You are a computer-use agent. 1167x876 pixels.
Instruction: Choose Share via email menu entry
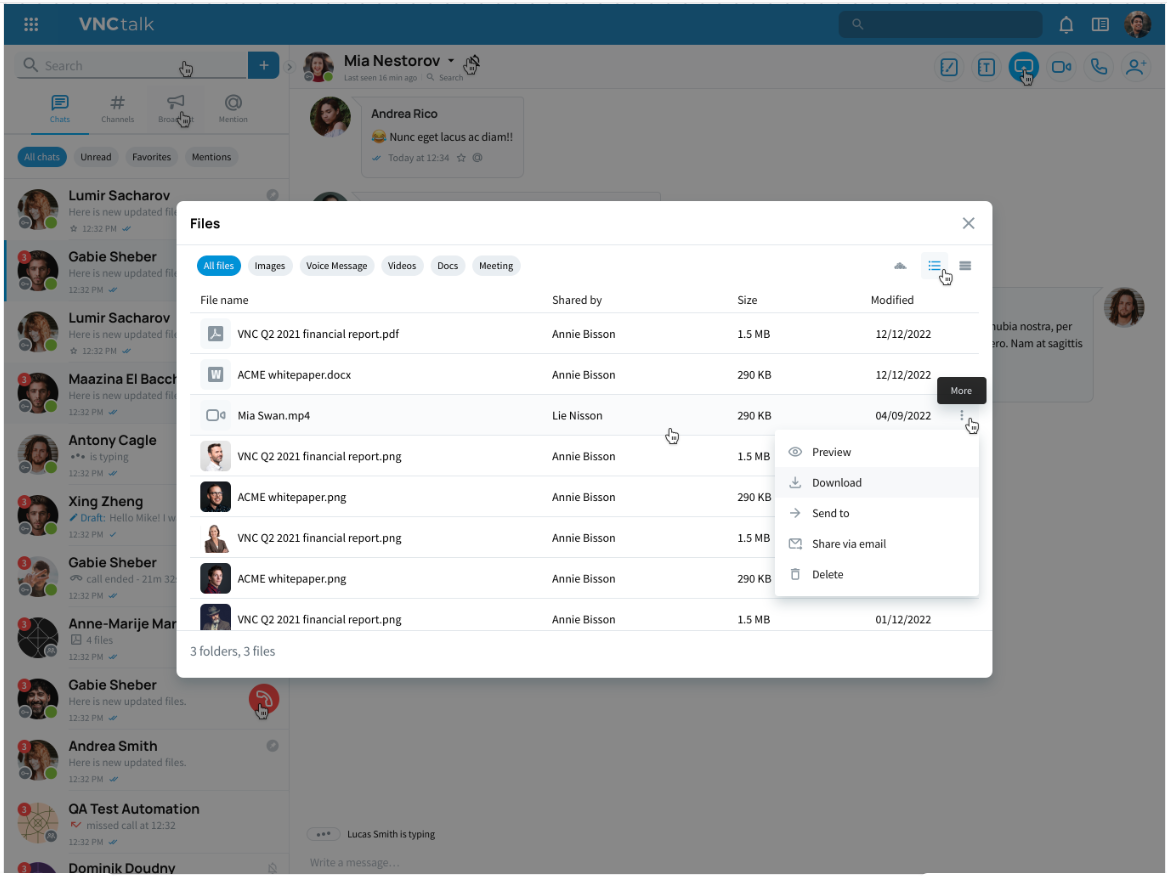coord(848,544)
